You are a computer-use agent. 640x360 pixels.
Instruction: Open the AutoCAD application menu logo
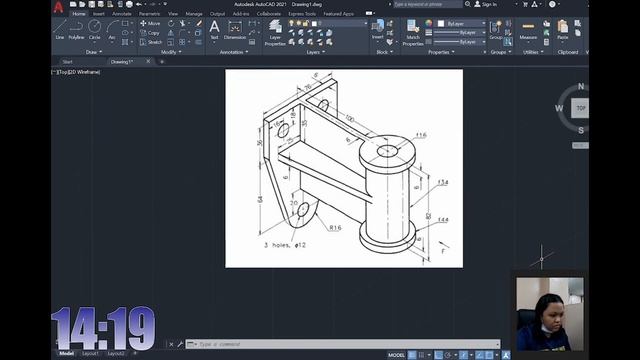pos(58,7)
